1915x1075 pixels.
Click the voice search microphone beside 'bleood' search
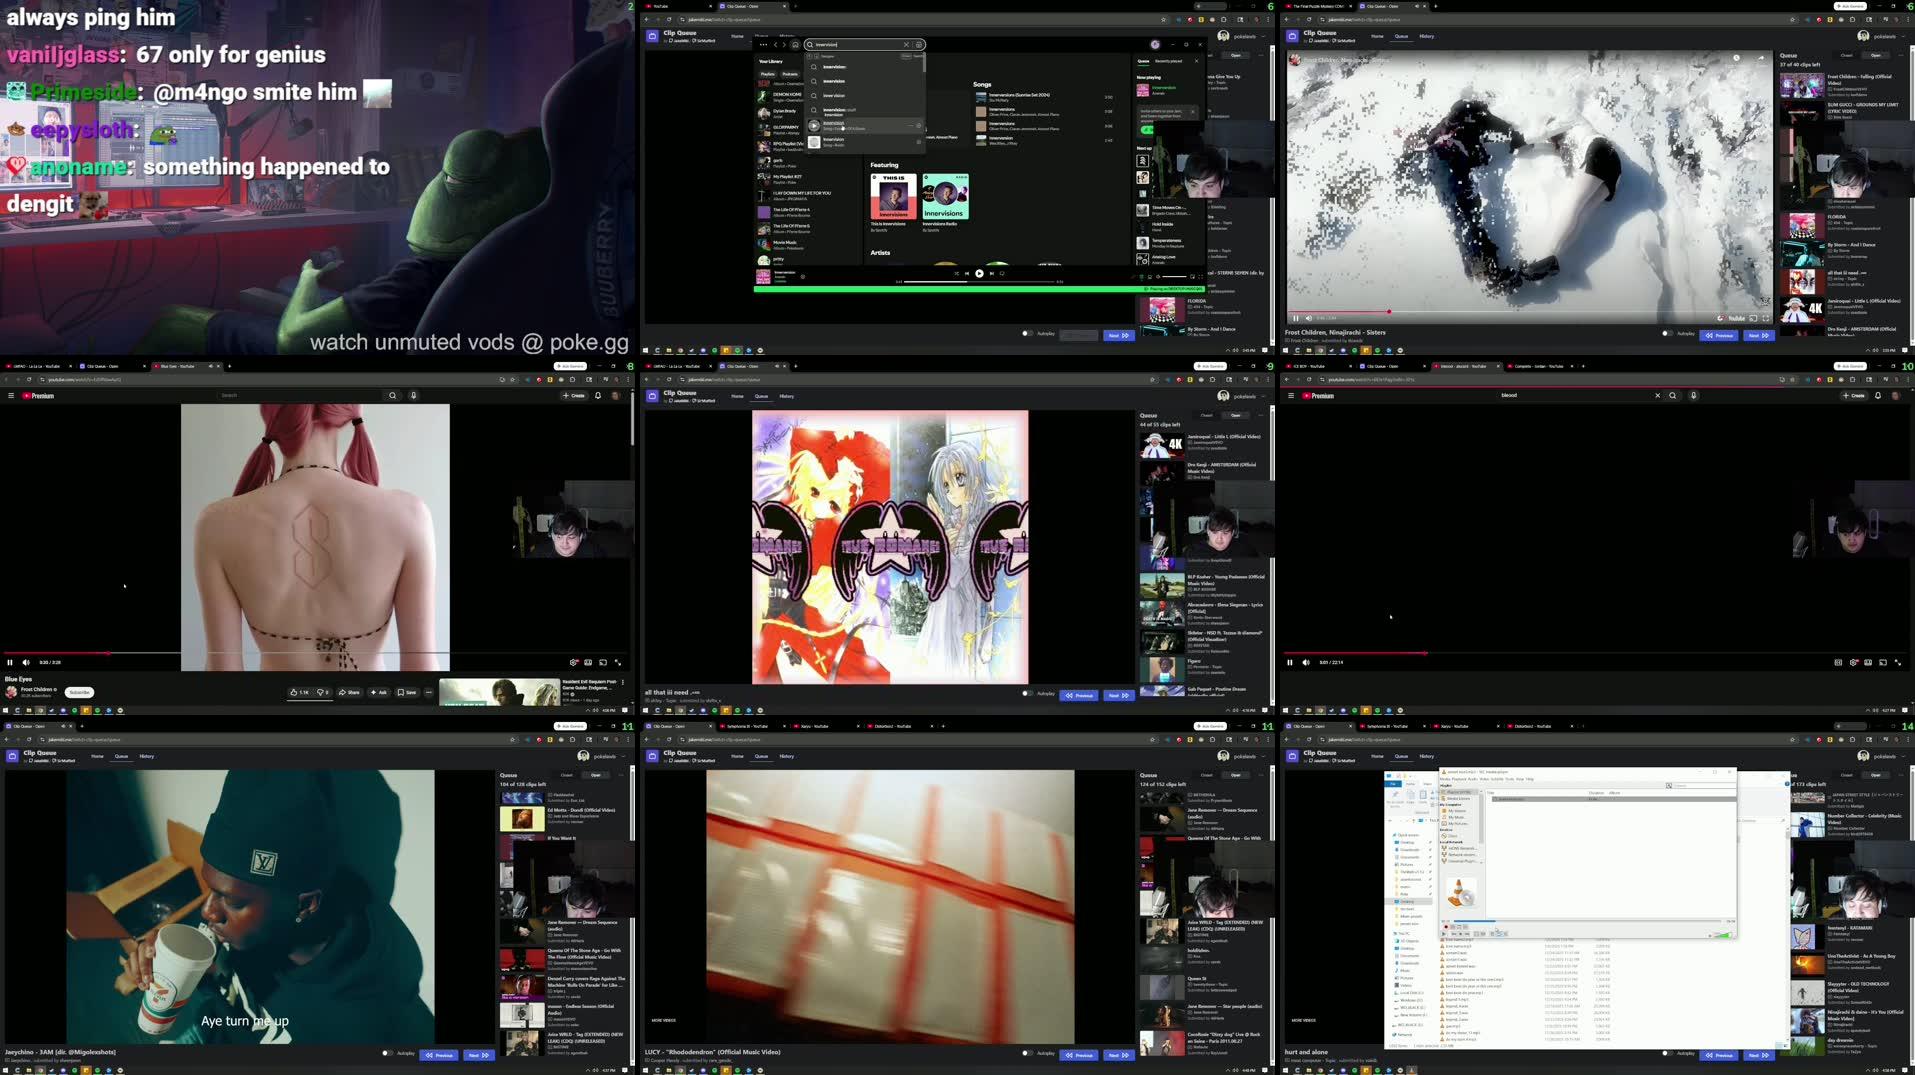click(1693, 395)
